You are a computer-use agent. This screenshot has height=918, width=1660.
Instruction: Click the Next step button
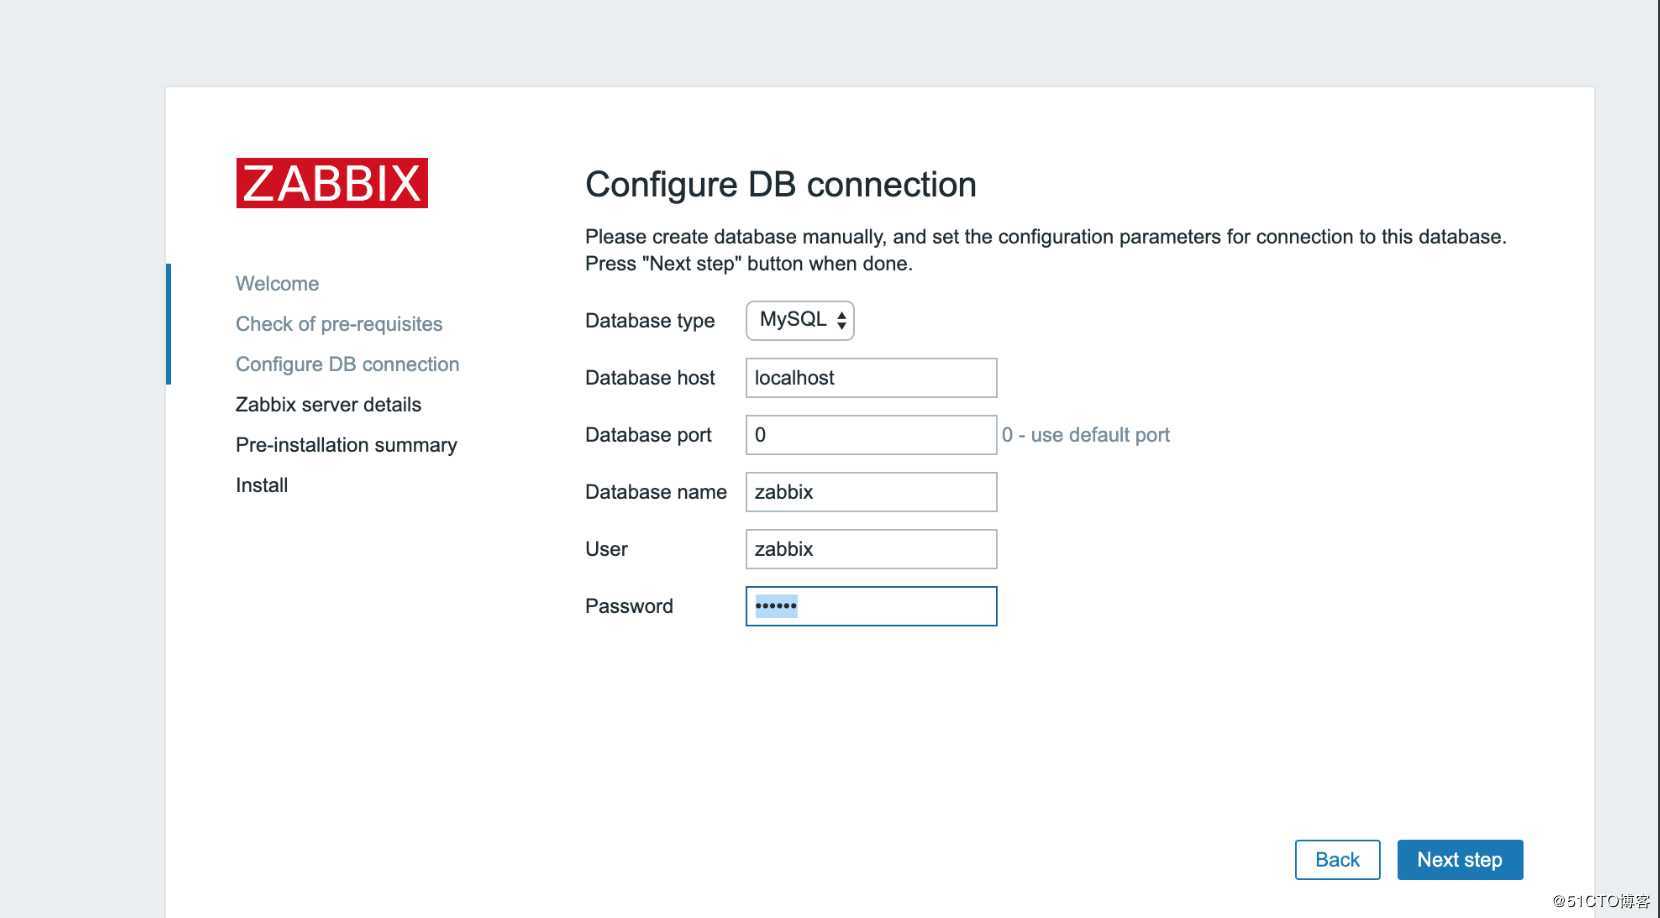point(1459,860)
